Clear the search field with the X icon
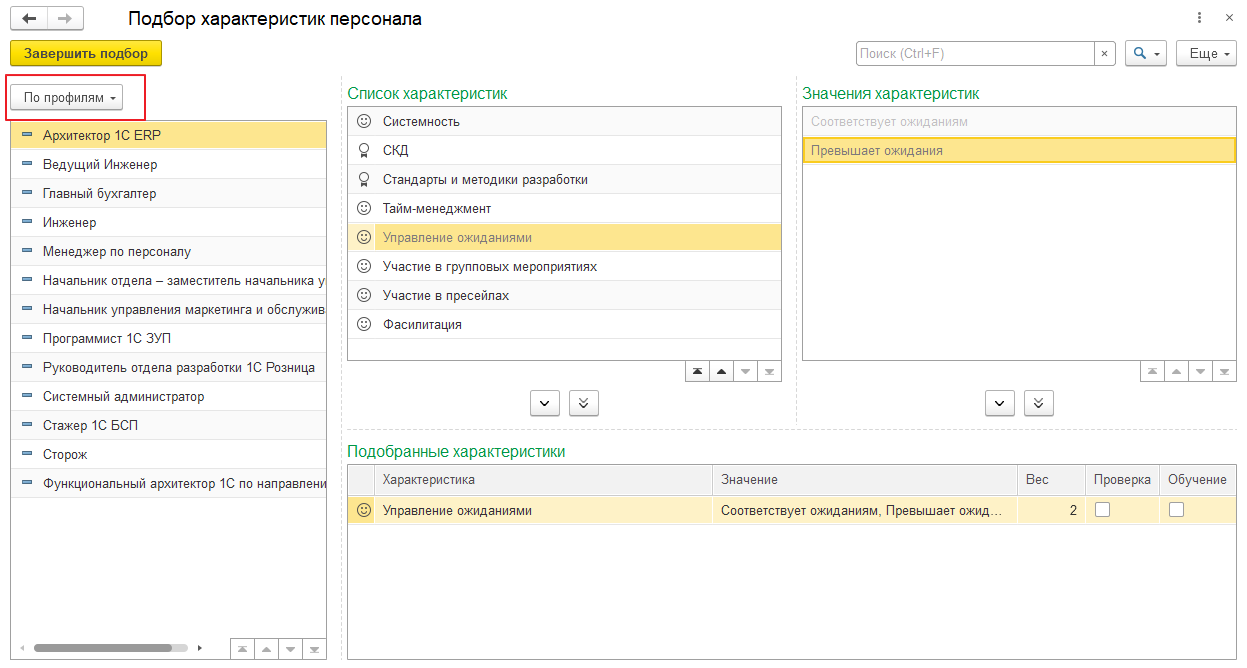 1104,54
